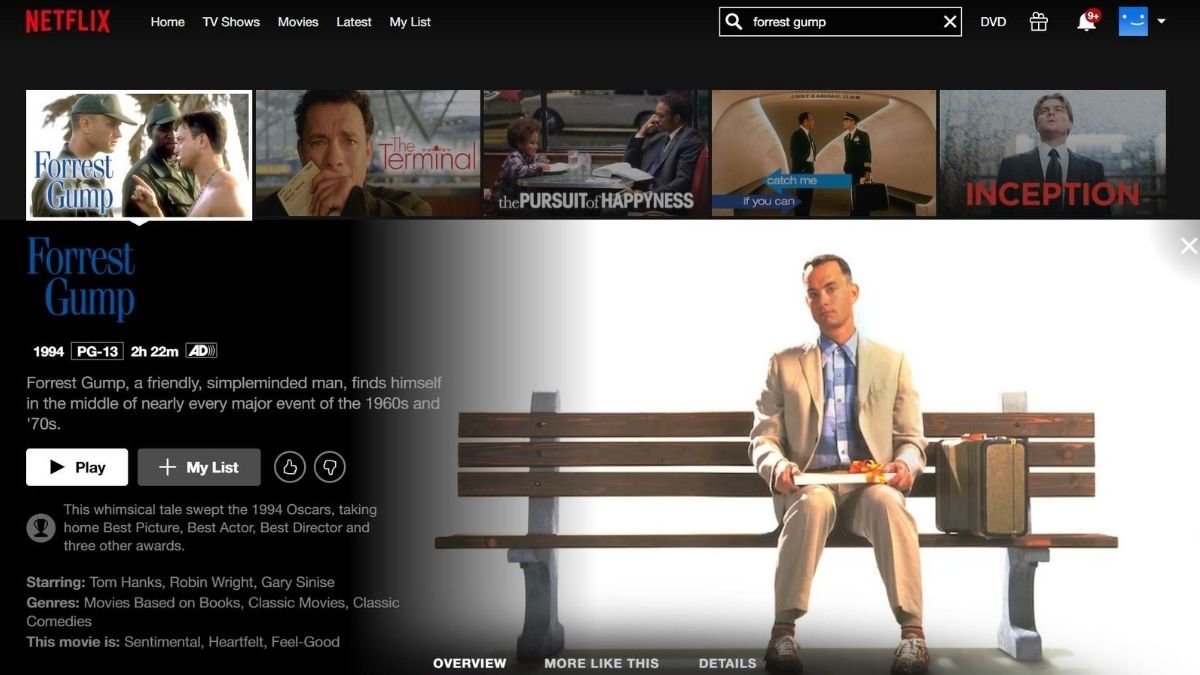1200x675 pixels.
Task: Add Forrest Gump to My List
Action: 199,467
